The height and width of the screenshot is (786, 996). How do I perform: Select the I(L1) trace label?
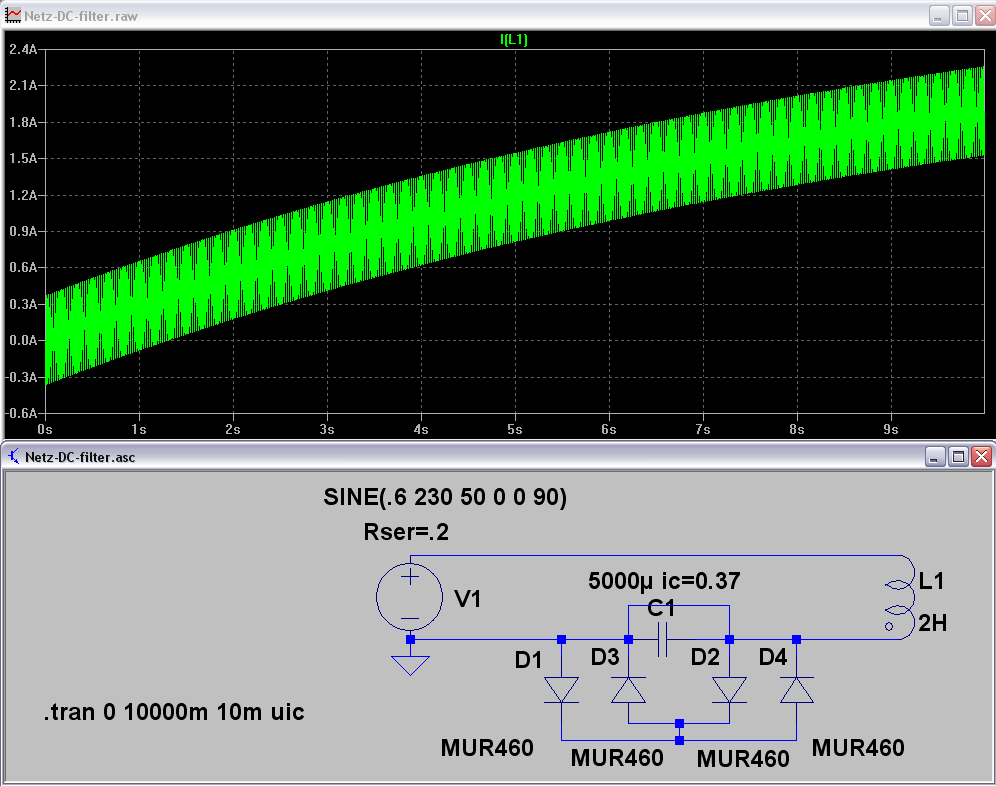coord(514,40)
